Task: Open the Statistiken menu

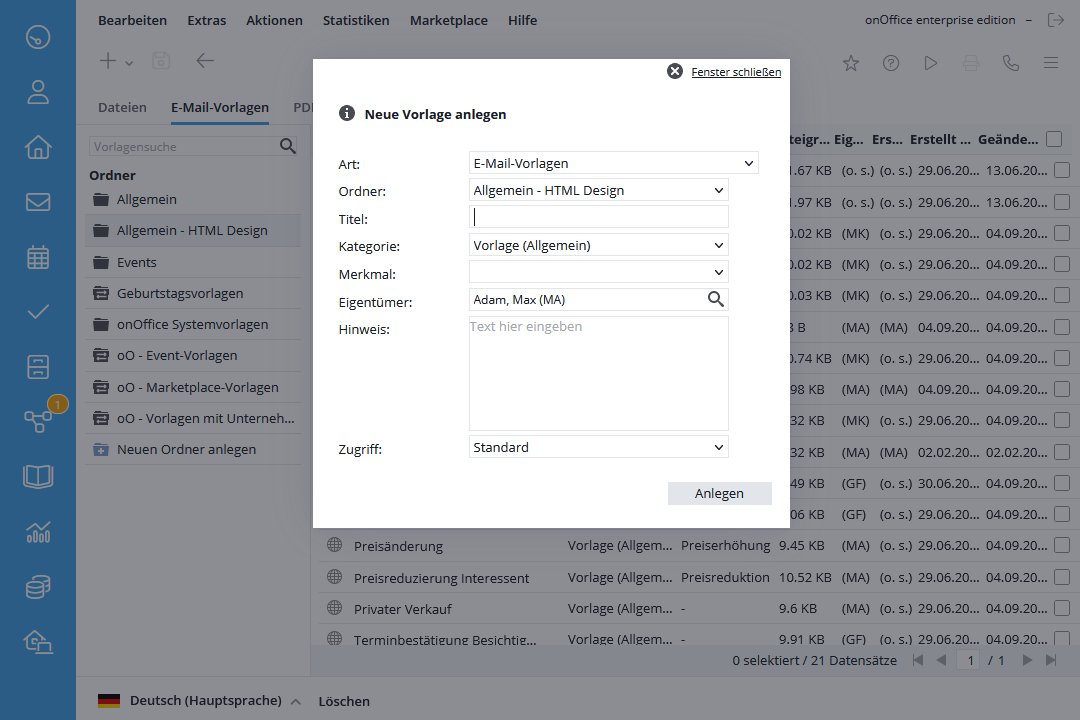Action: click(x=356, y=20)
